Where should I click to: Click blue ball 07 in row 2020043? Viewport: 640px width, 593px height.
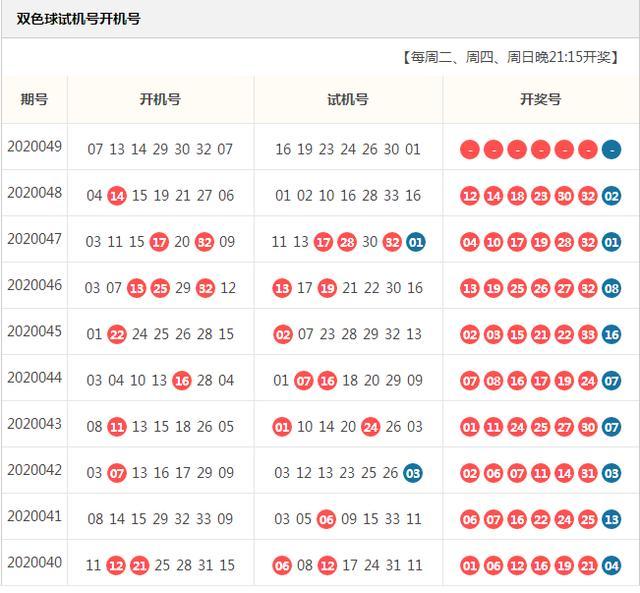611,427
